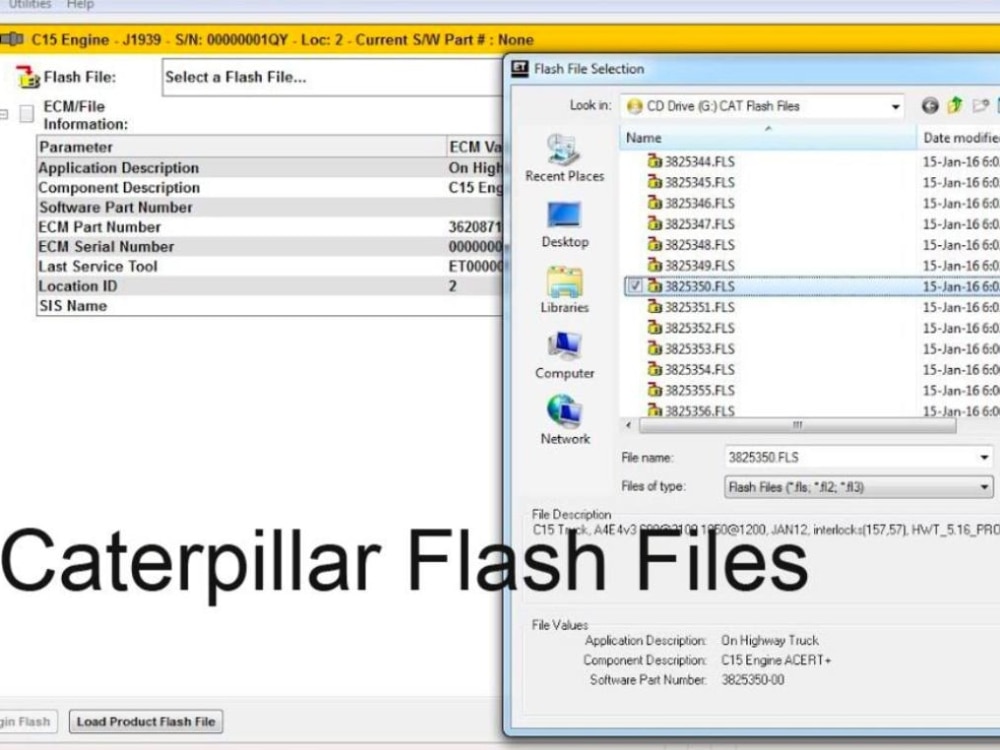
Task: Select the ECM Serial Number row
Action: coord(270,247)
